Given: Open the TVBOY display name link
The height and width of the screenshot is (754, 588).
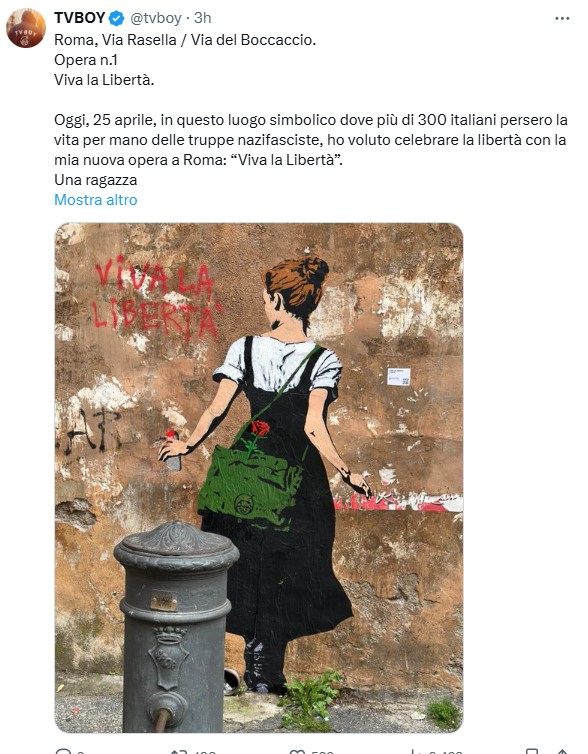Looking at the screenshot, I should (x=79, y=18).
